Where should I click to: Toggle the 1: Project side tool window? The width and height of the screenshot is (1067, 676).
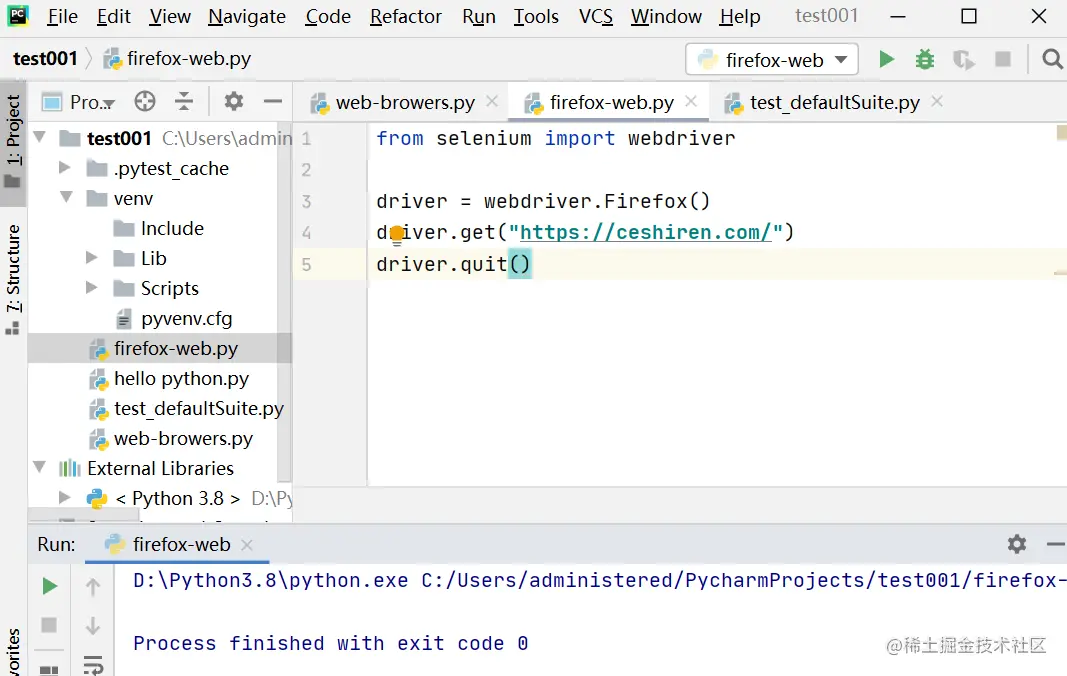tap(13, 142)
